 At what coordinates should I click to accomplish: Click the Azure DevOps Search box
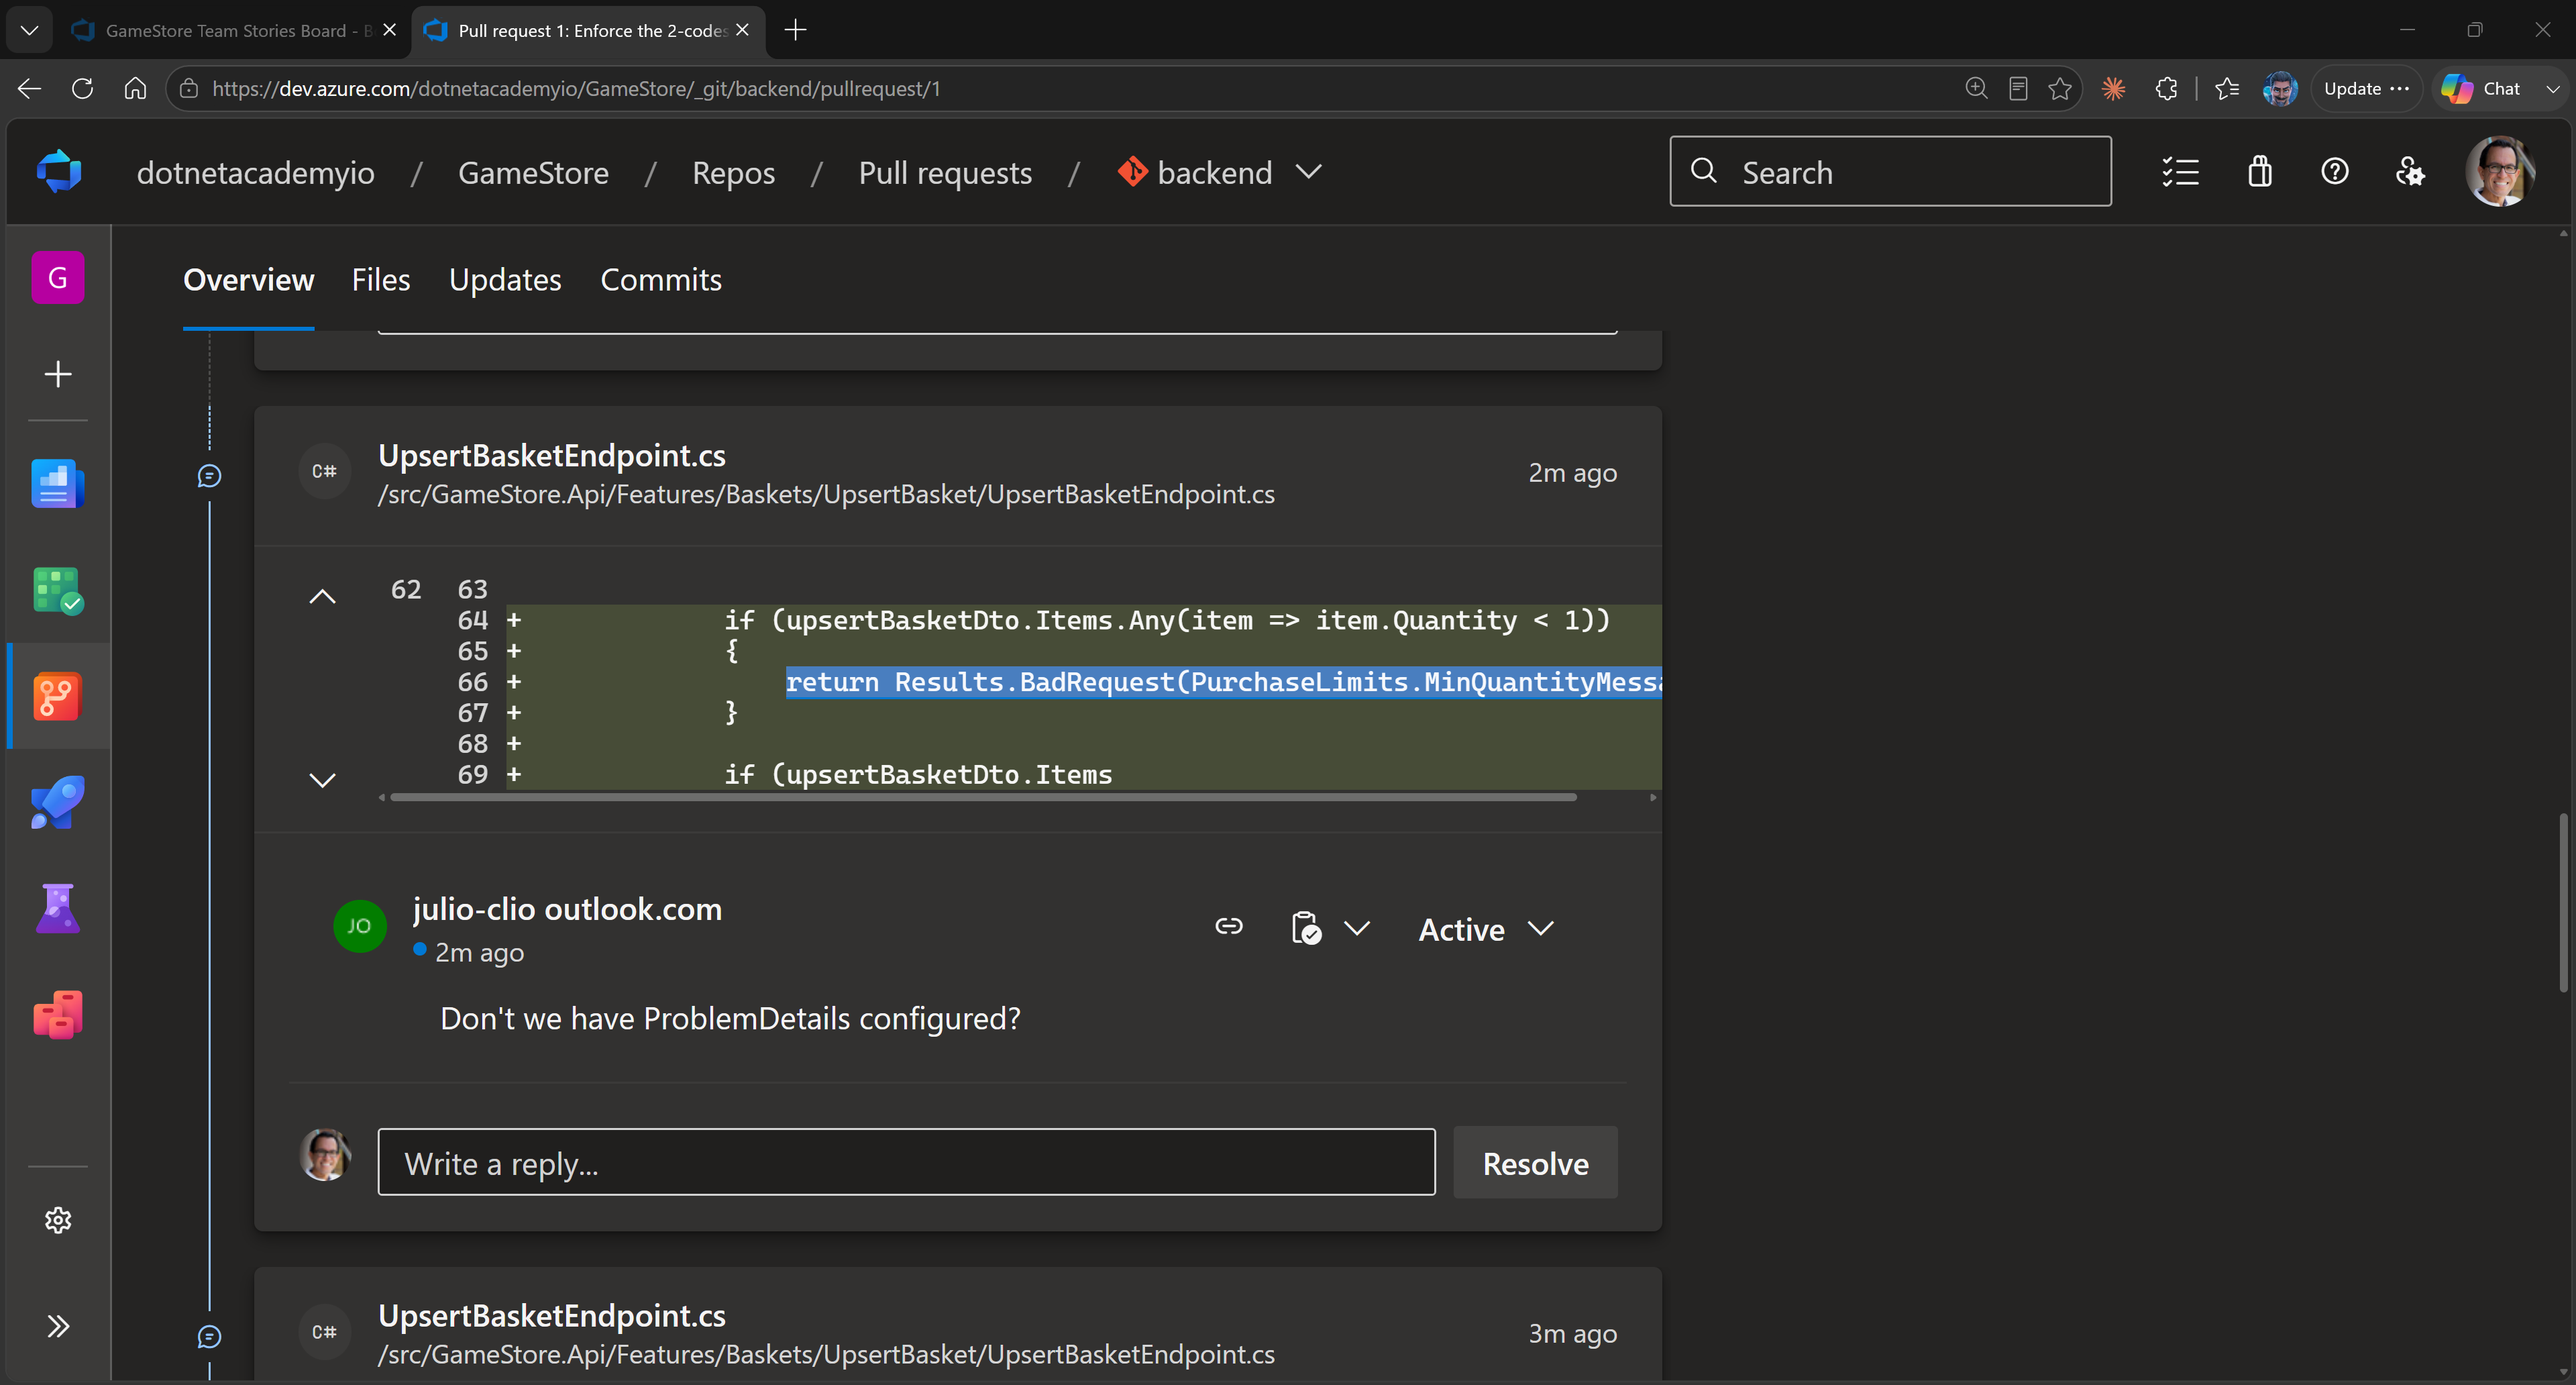(1890, 172)
